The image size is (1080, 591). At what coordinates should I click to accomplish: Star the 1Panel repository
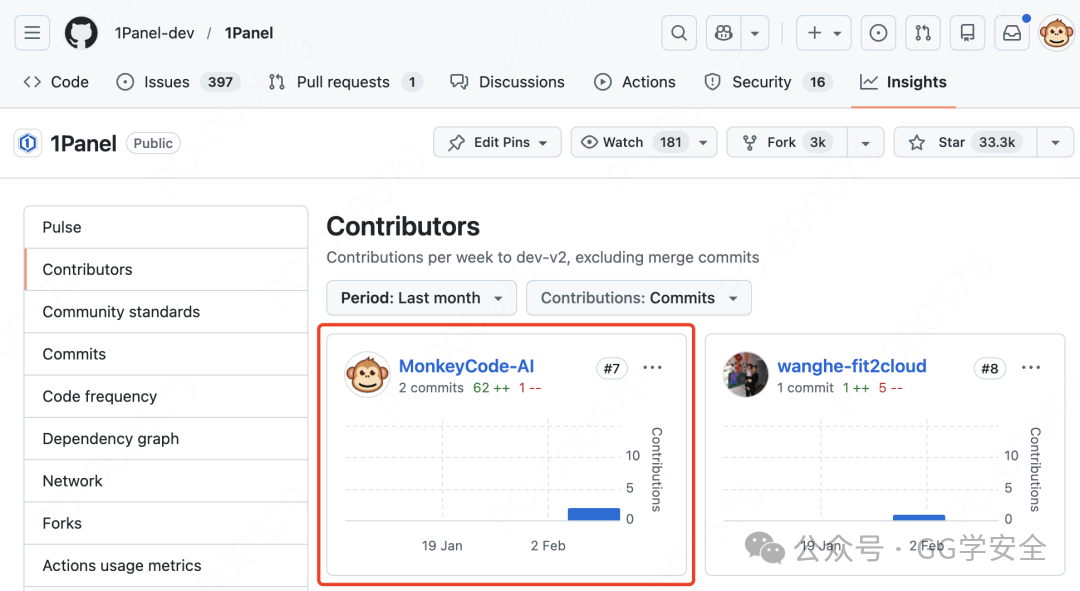(965, 143)
